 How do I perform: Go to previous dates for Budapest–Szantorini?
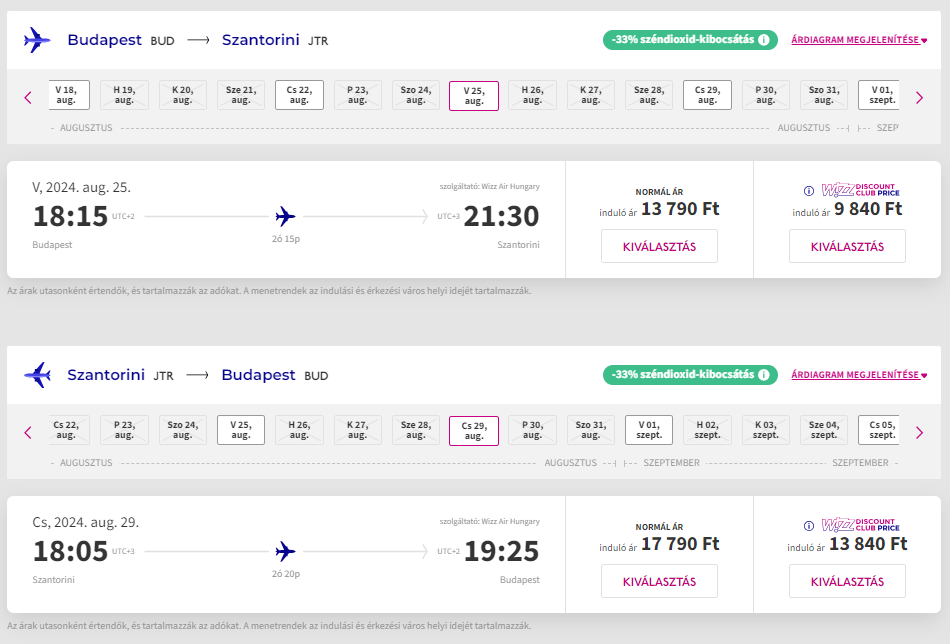(28, 97)
